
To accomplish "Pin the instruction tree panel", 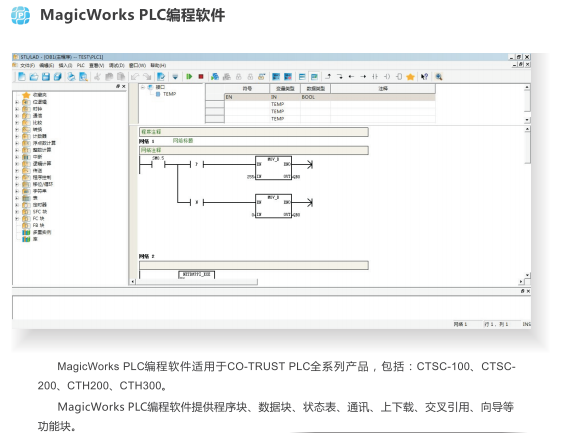I will pos(118,86).
